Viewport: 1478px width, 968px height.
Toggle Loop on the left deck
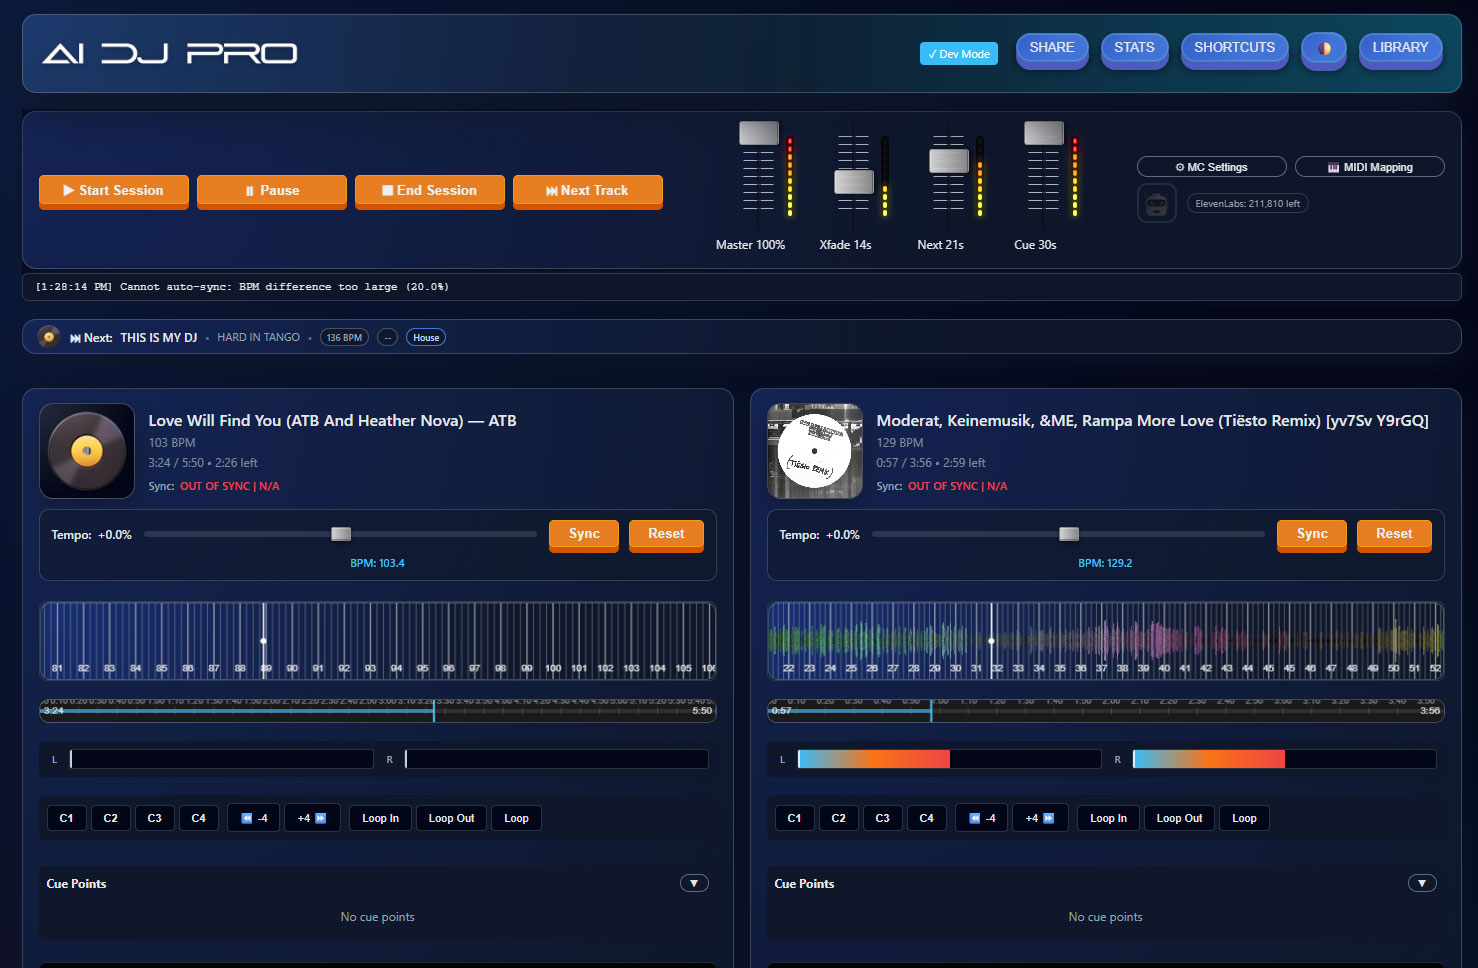[516, 818]
